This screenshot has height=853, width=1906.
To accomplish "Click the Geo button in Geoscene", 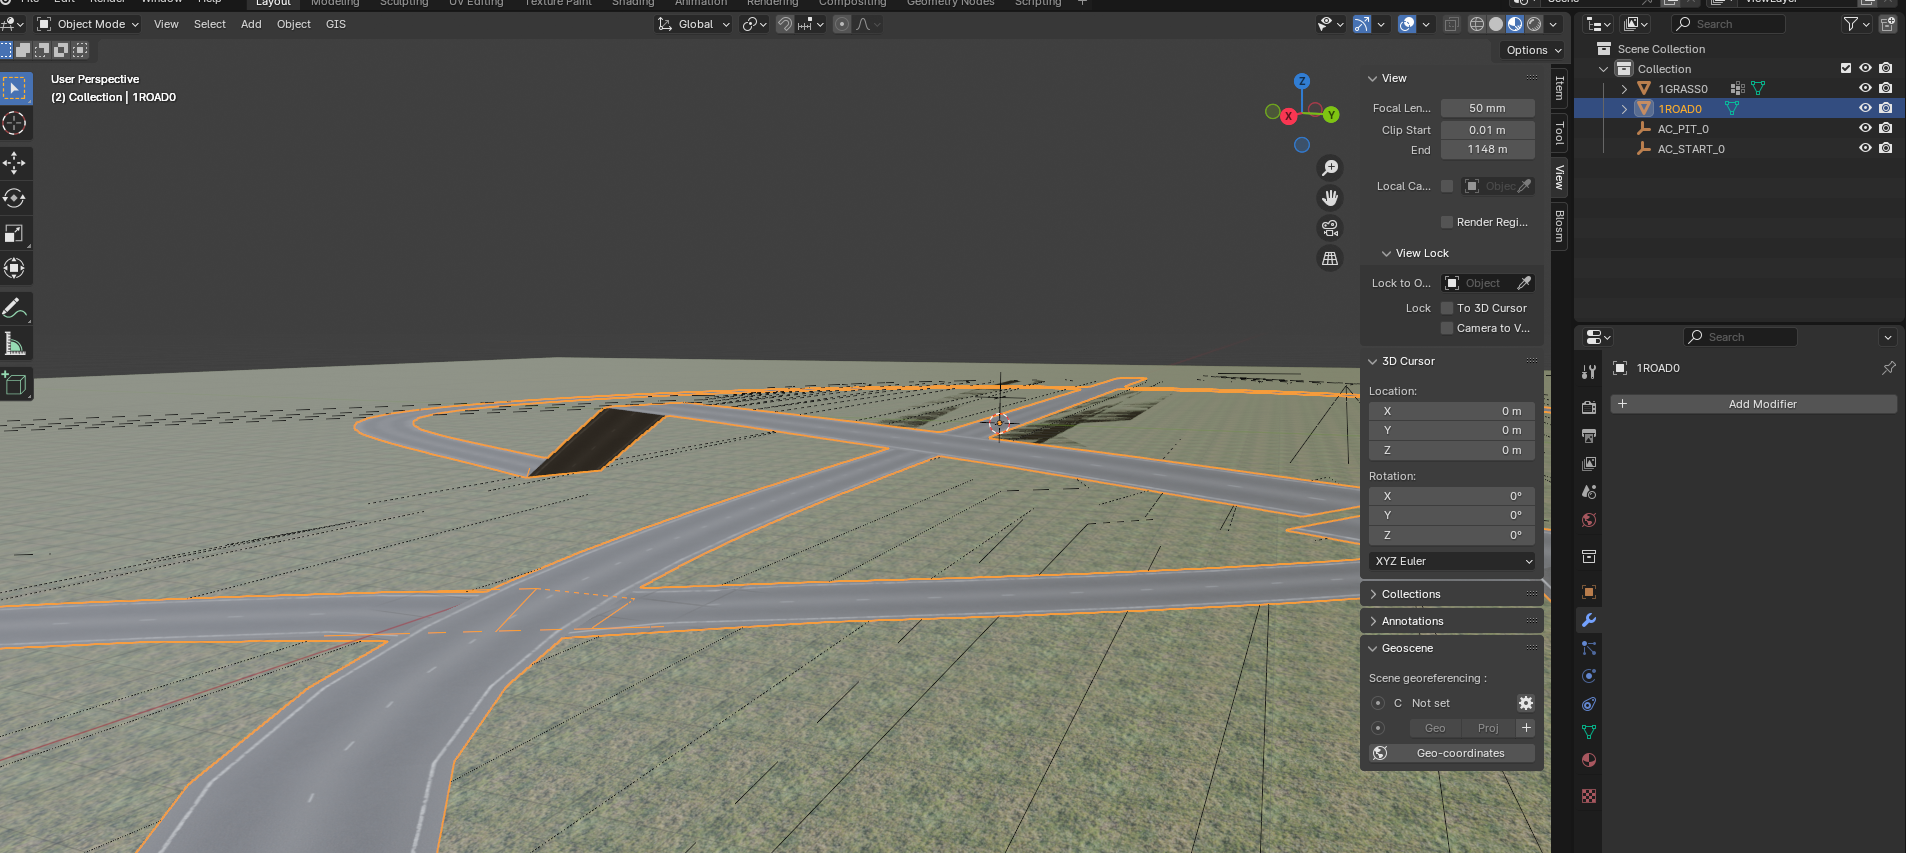I will click(x=1435, y=728).
